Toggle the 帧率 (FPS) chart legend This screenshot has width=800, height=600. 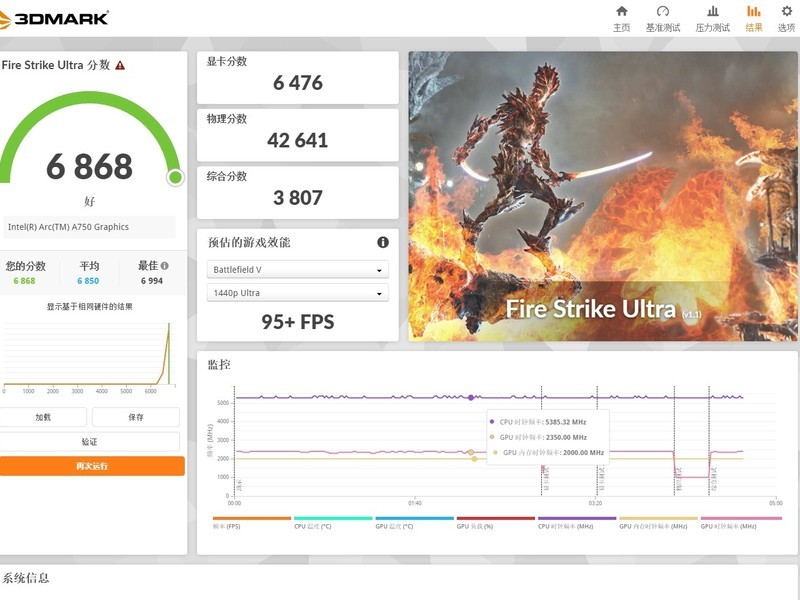point(252,523)
